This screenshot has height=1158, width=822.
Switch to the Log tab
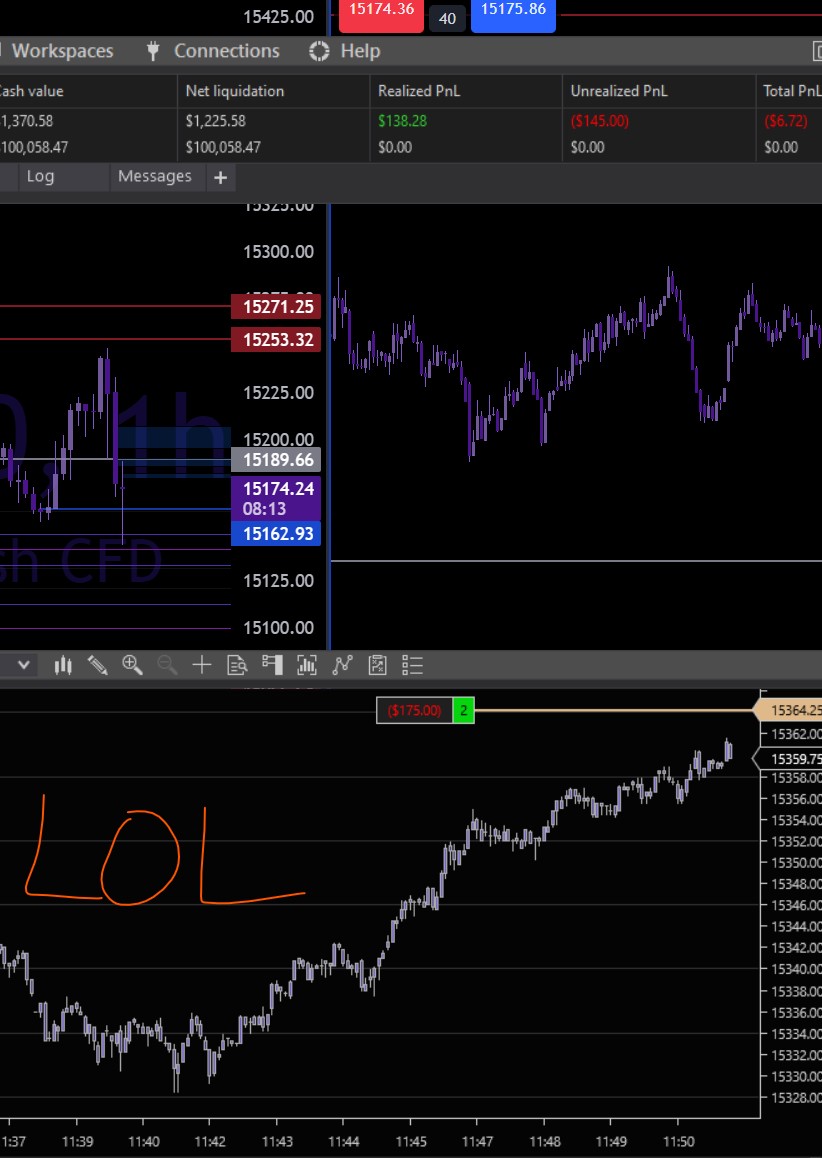coord(40,177)
